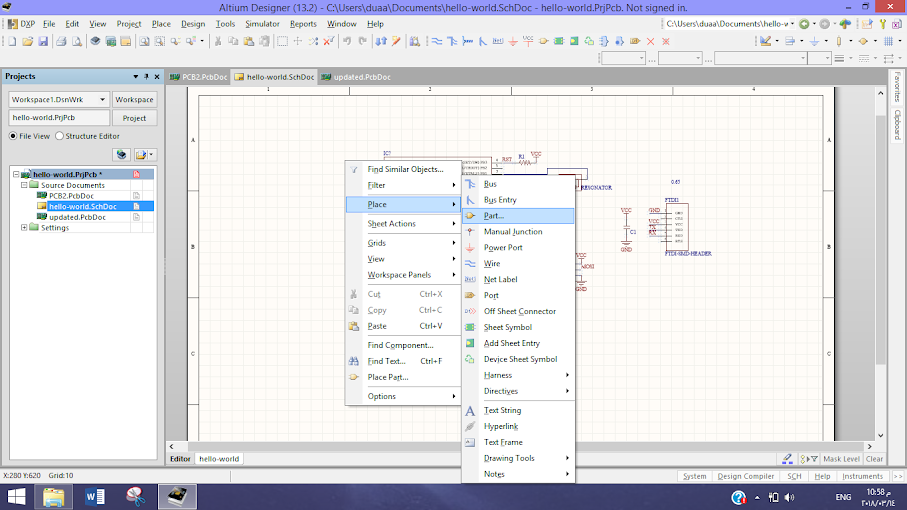Click the Instruments status bar button
The image size is (907, 510).
click(x=862, y=476)
